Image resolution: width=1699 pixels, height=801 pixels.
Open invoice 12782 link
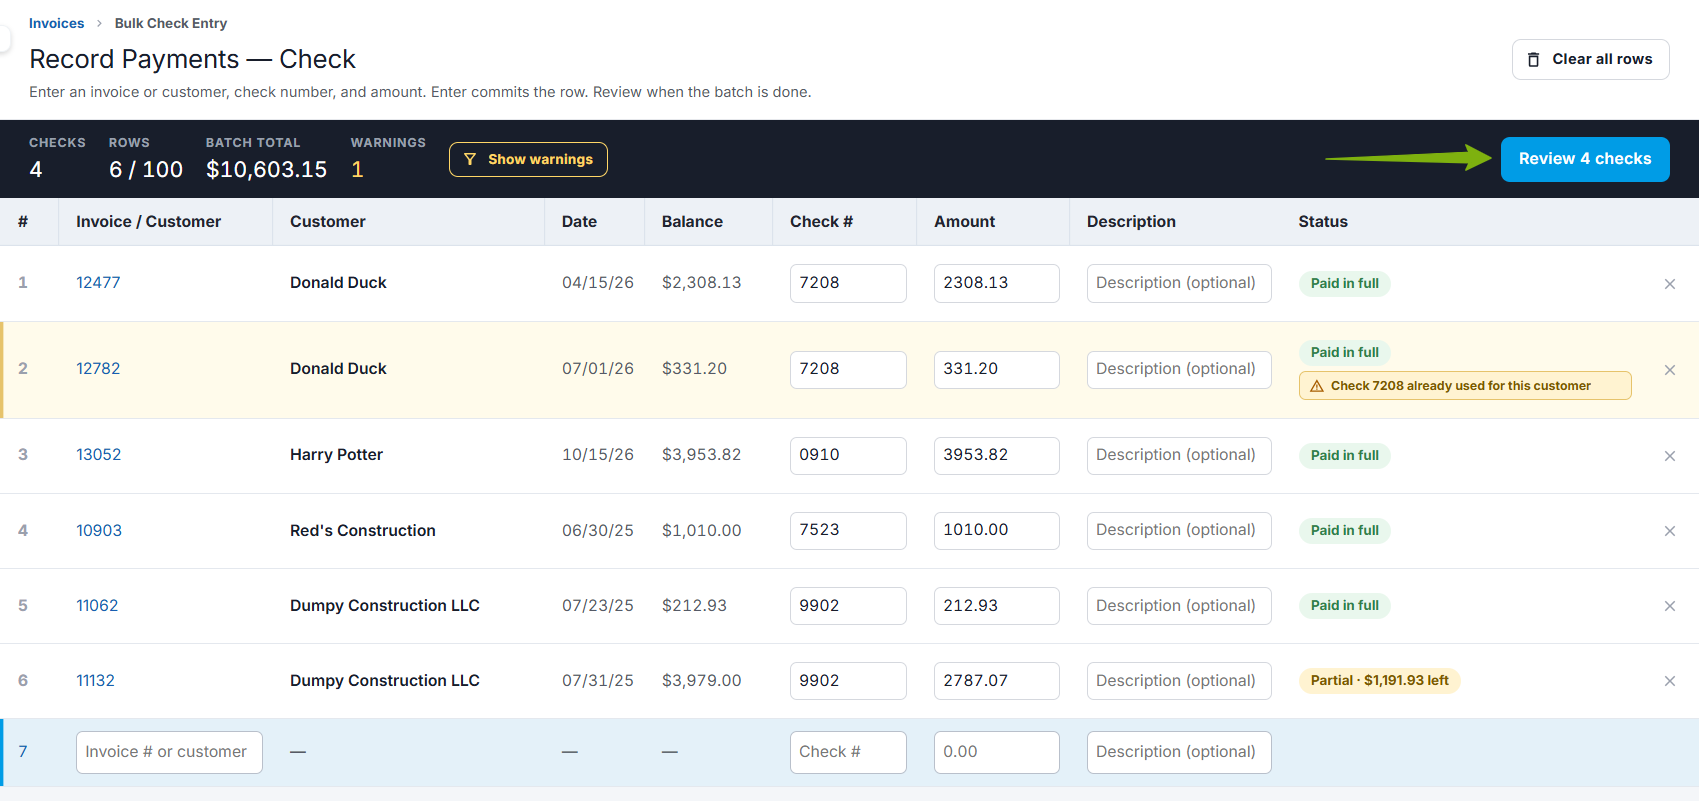tap(98, 369)
